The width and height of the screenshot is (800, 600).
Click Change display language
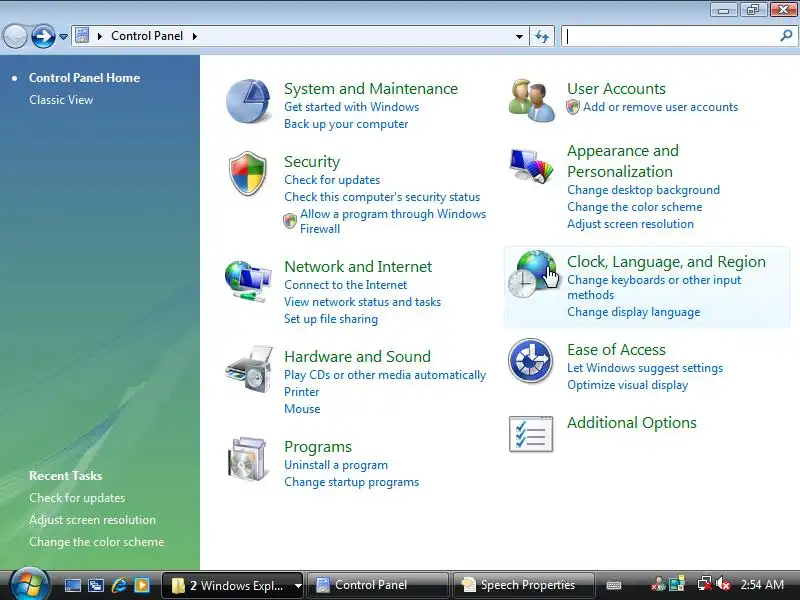pos(634,312)
